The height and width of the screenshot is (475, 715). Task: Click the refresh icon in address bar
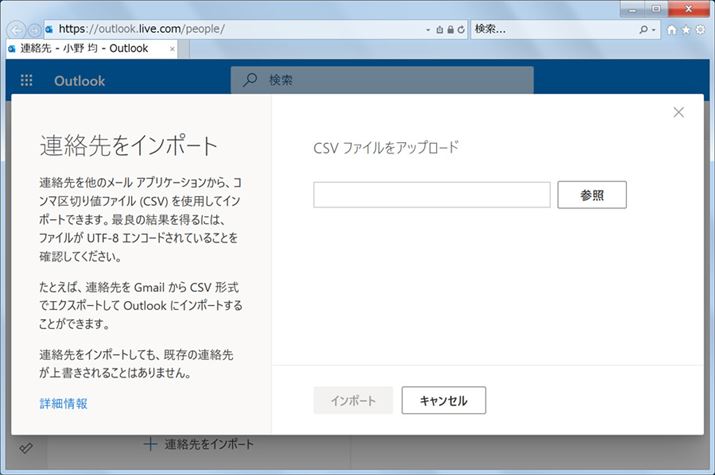(x=460, y=30)
